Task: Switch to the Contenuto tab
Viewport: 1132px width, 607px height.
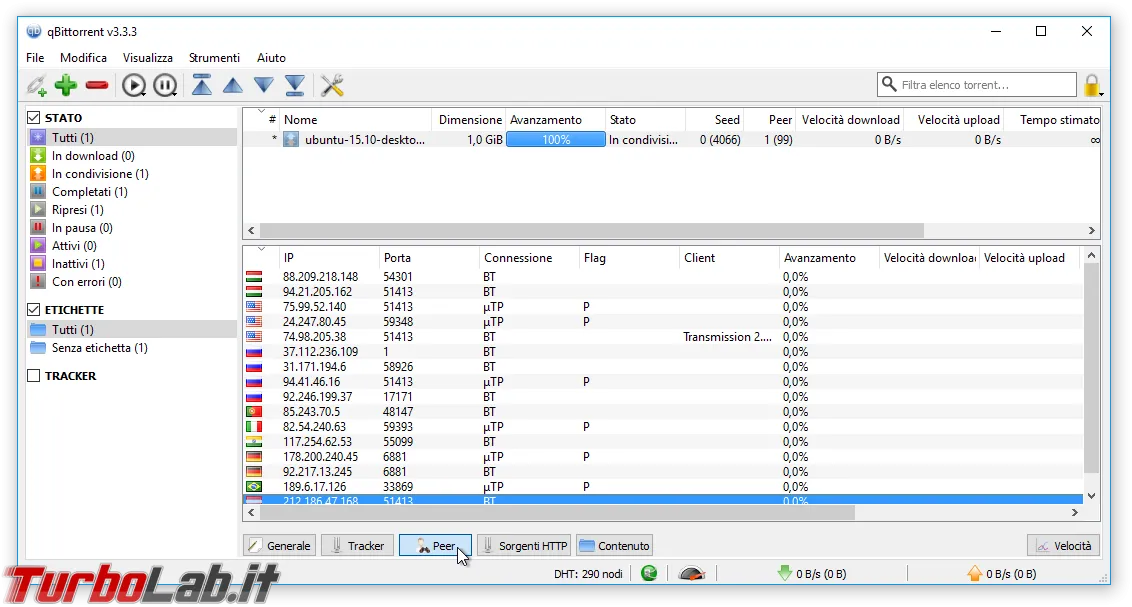Action: coord(615,546)
